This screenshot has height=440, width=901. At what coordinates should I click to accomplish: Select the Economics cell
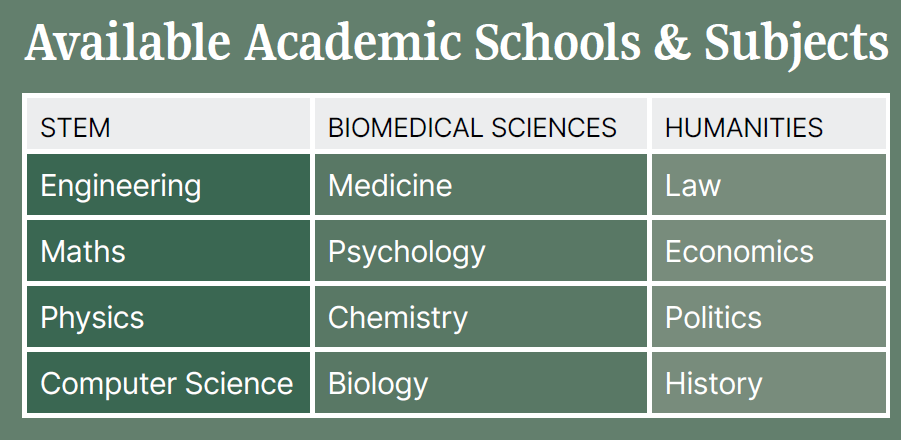tap(769, 250)
